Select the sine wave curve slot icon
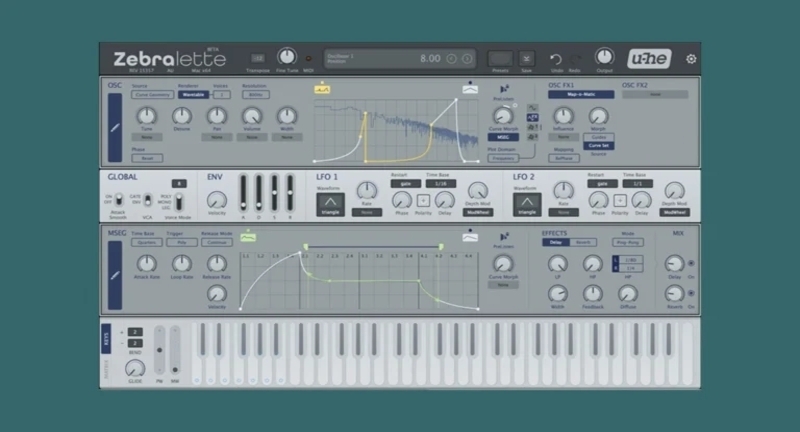The height and width of the screenshot is (432, 800). (x=532, y=108)
